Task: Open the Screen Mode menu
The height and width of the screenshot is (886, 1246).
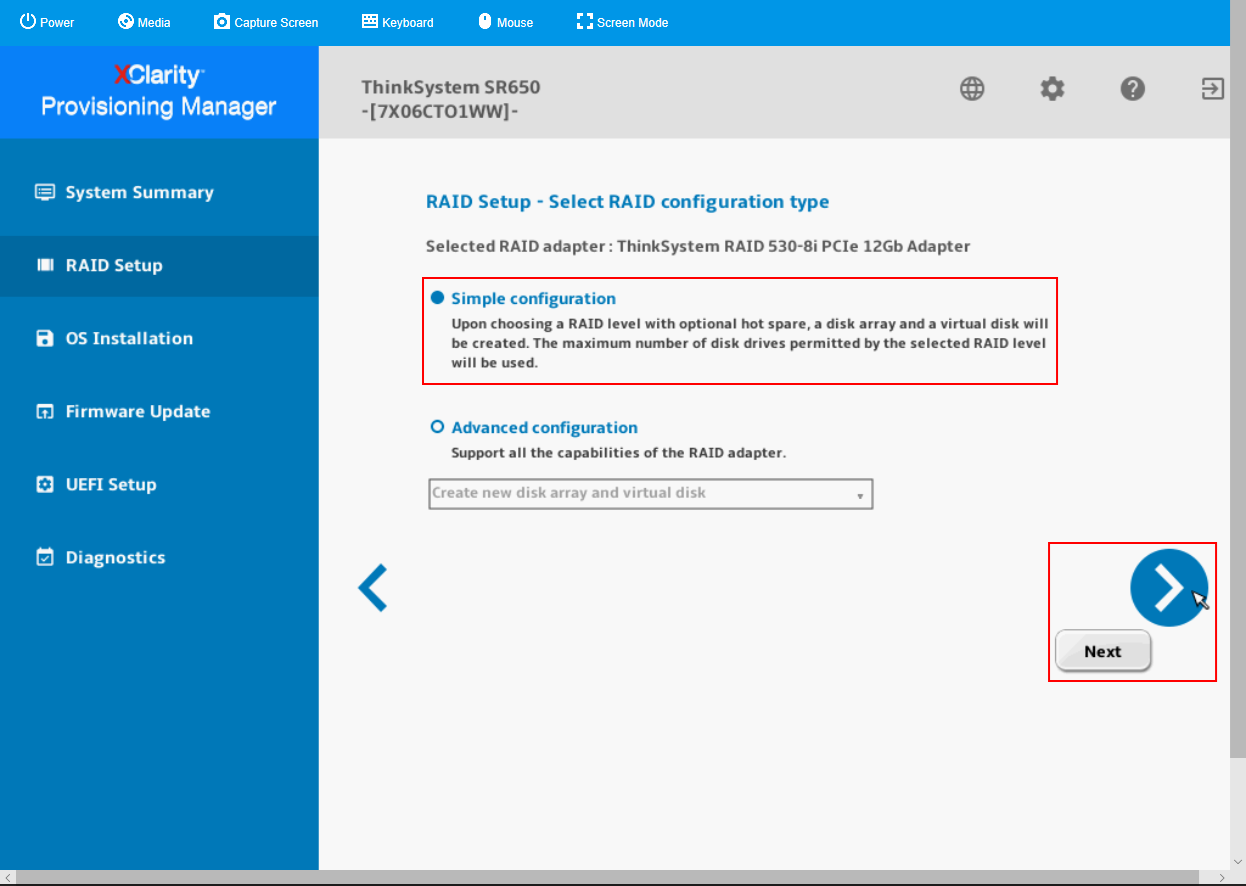Action: tap(622, 22)
